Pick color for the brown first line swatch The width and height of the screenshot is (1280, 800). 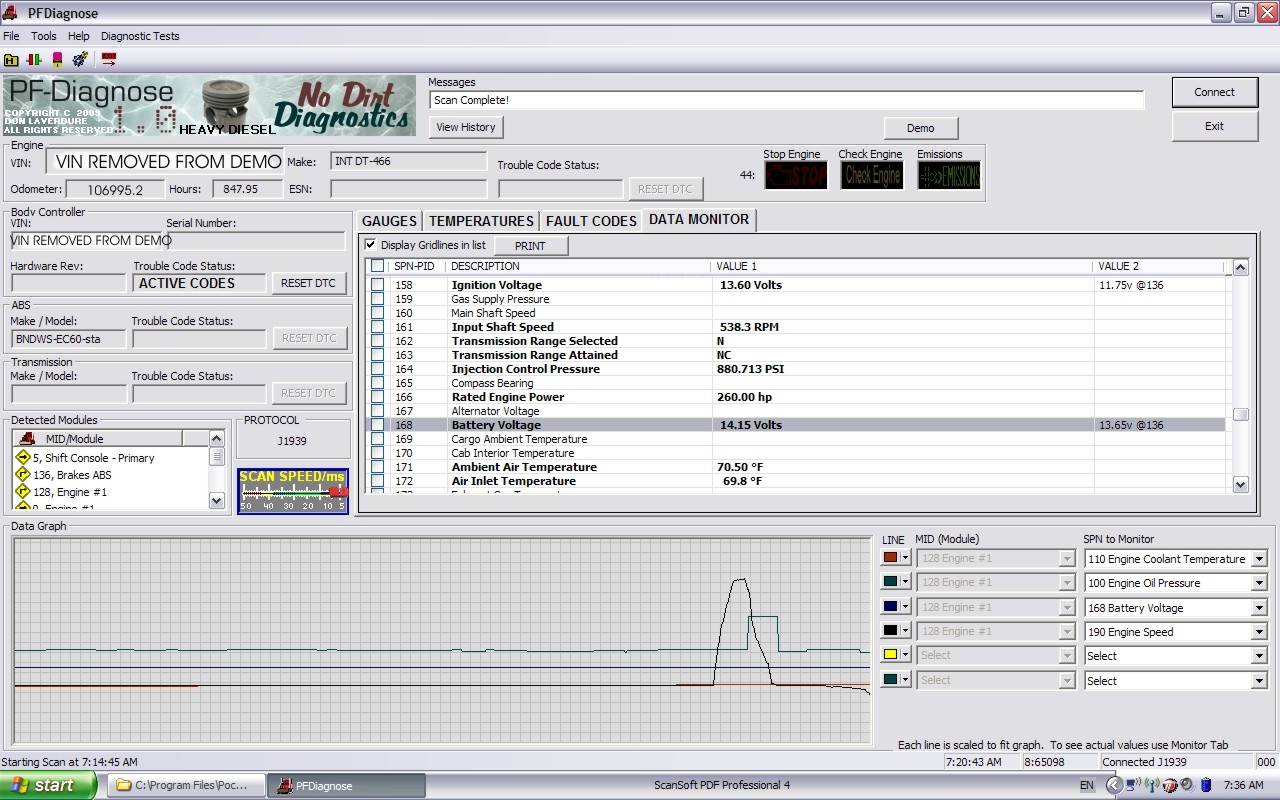click(896, 558)
